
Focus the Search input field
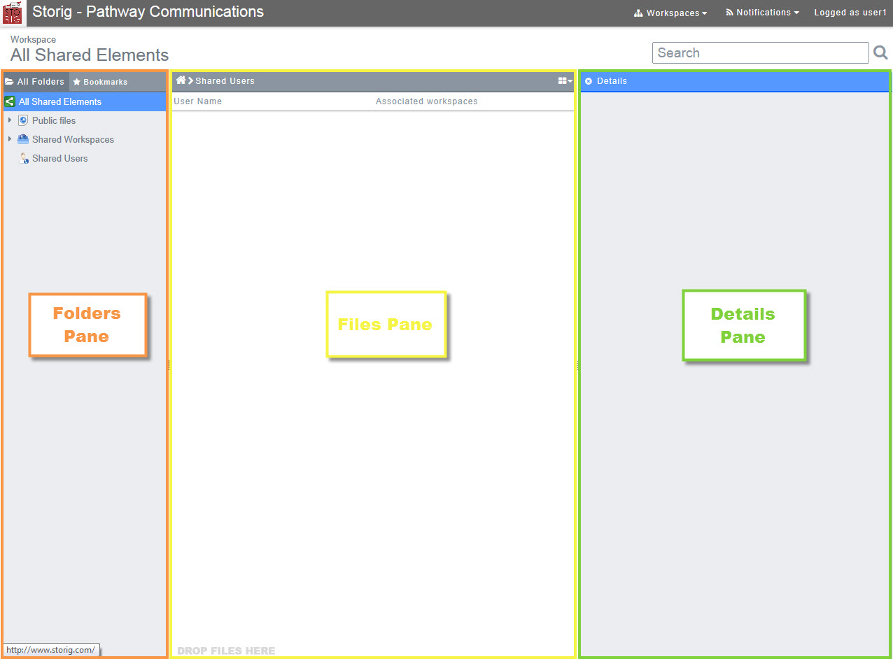click(x=760, y=53)
